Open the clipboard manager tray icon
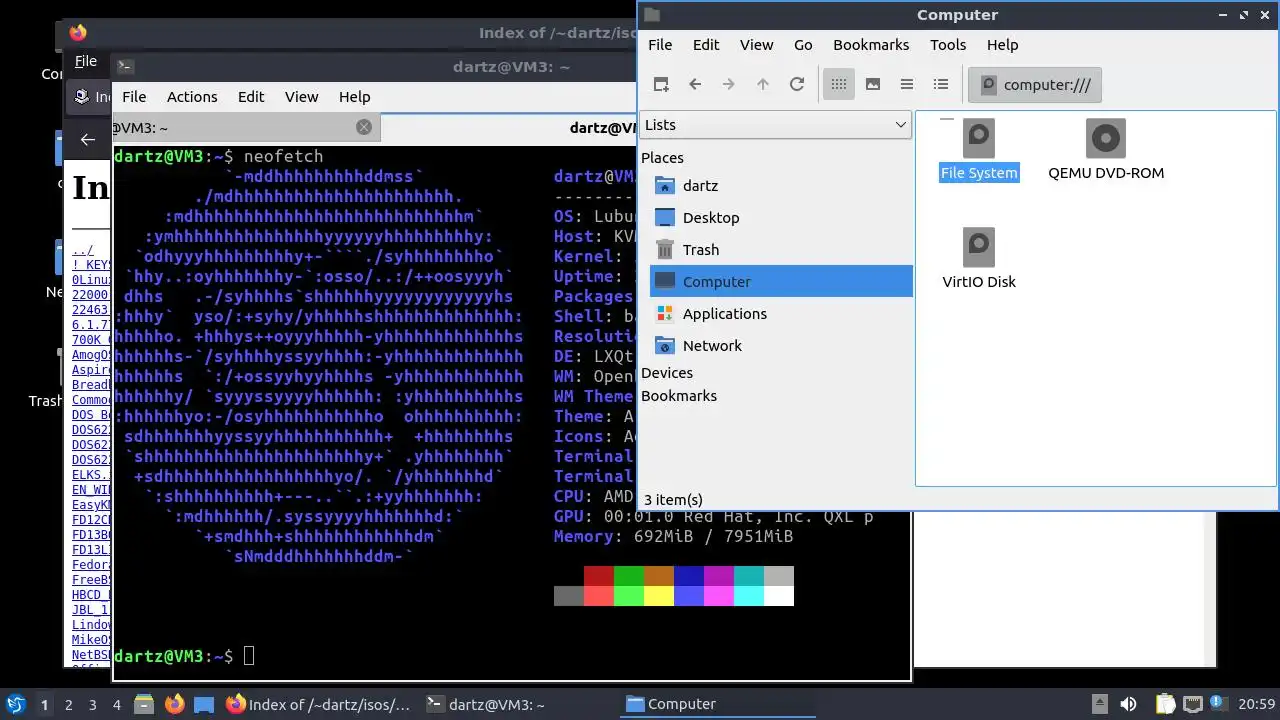Image resolution: width=1280 pixels, height=720 pixels. [x=1165, y=704]
